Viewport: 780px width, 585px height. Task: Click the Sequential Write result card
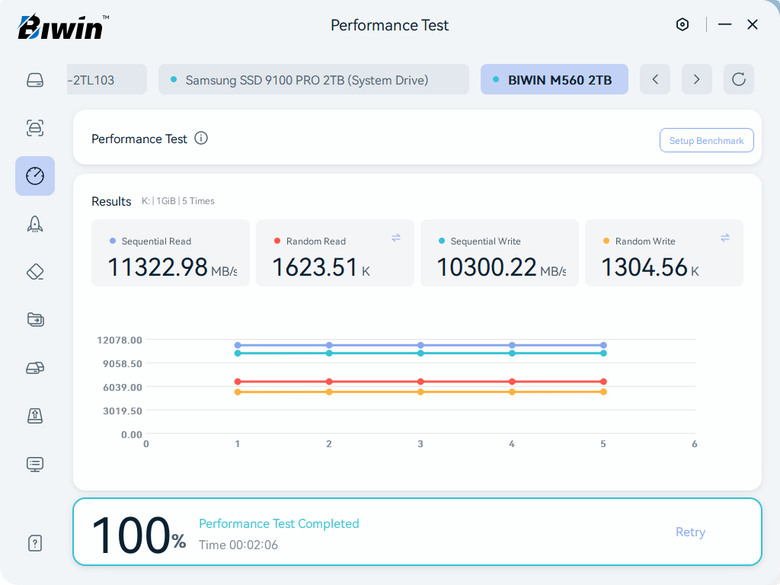[x=499, y=253]
